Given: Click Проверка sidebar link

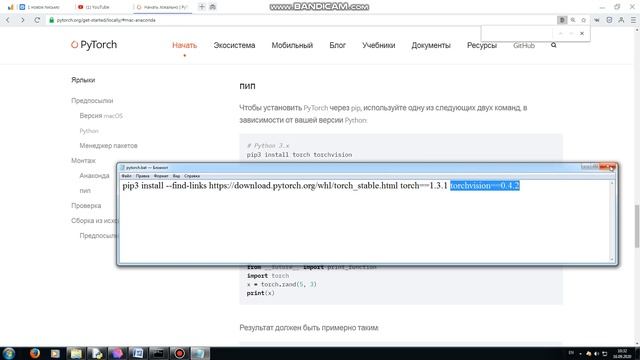Looking at the screenshot, I should pos(86,206).
